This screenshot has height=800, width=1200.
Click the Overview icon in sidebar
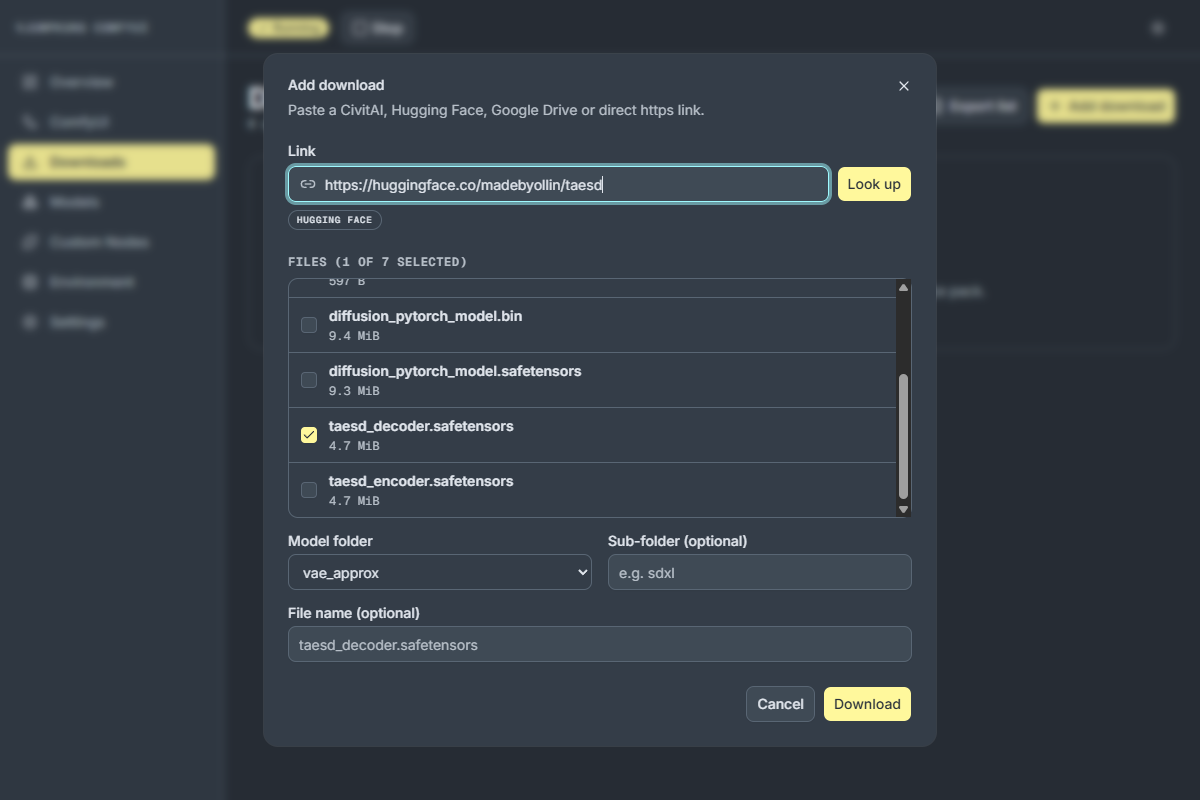30,82
